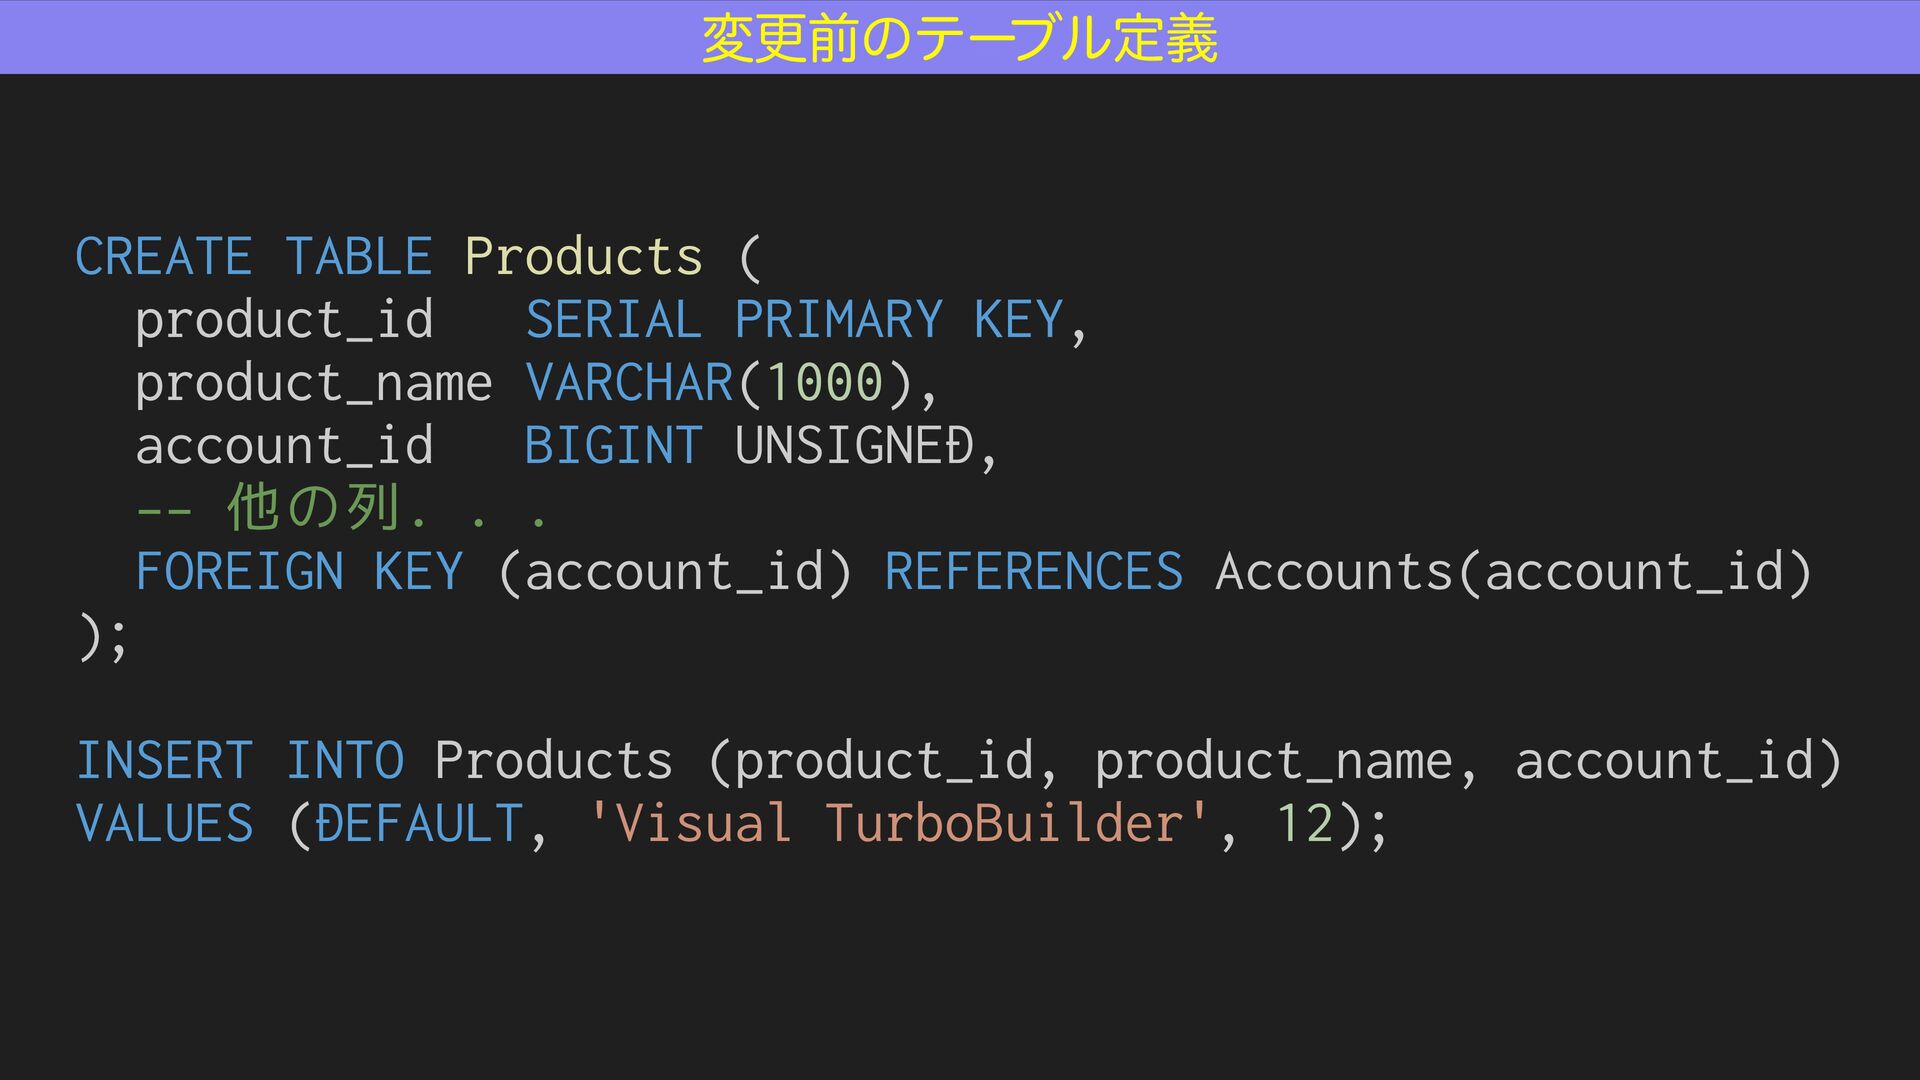Click product_id column definition name
This screenshot has height=1080, width=1920.
[x=285, y=321]
